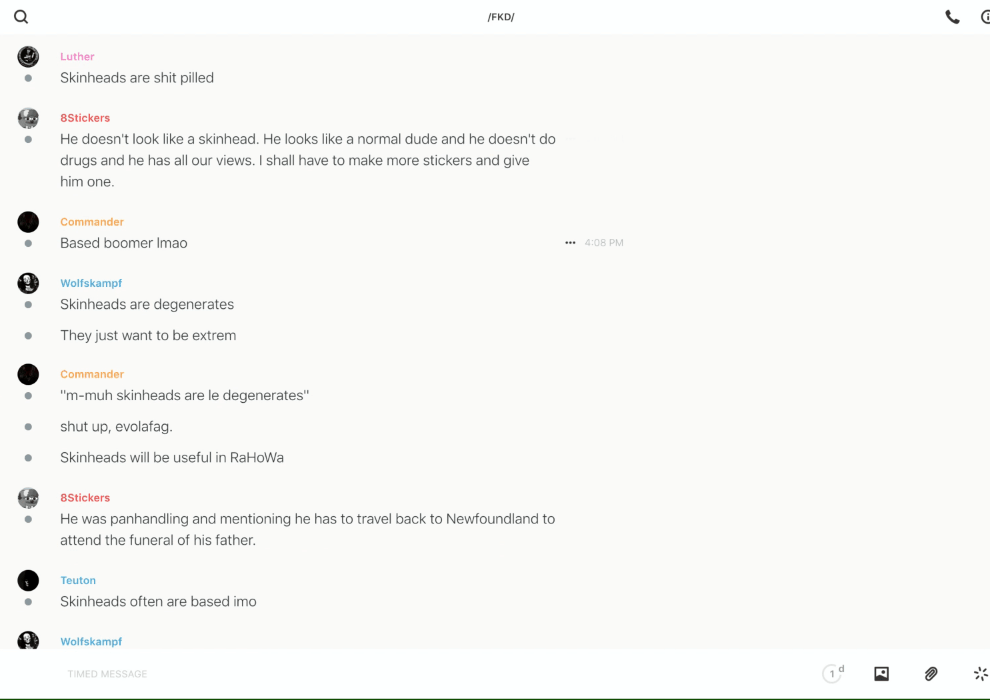Open Teuton's user profile name
990x700 pixels.
(x=78, y=580)
